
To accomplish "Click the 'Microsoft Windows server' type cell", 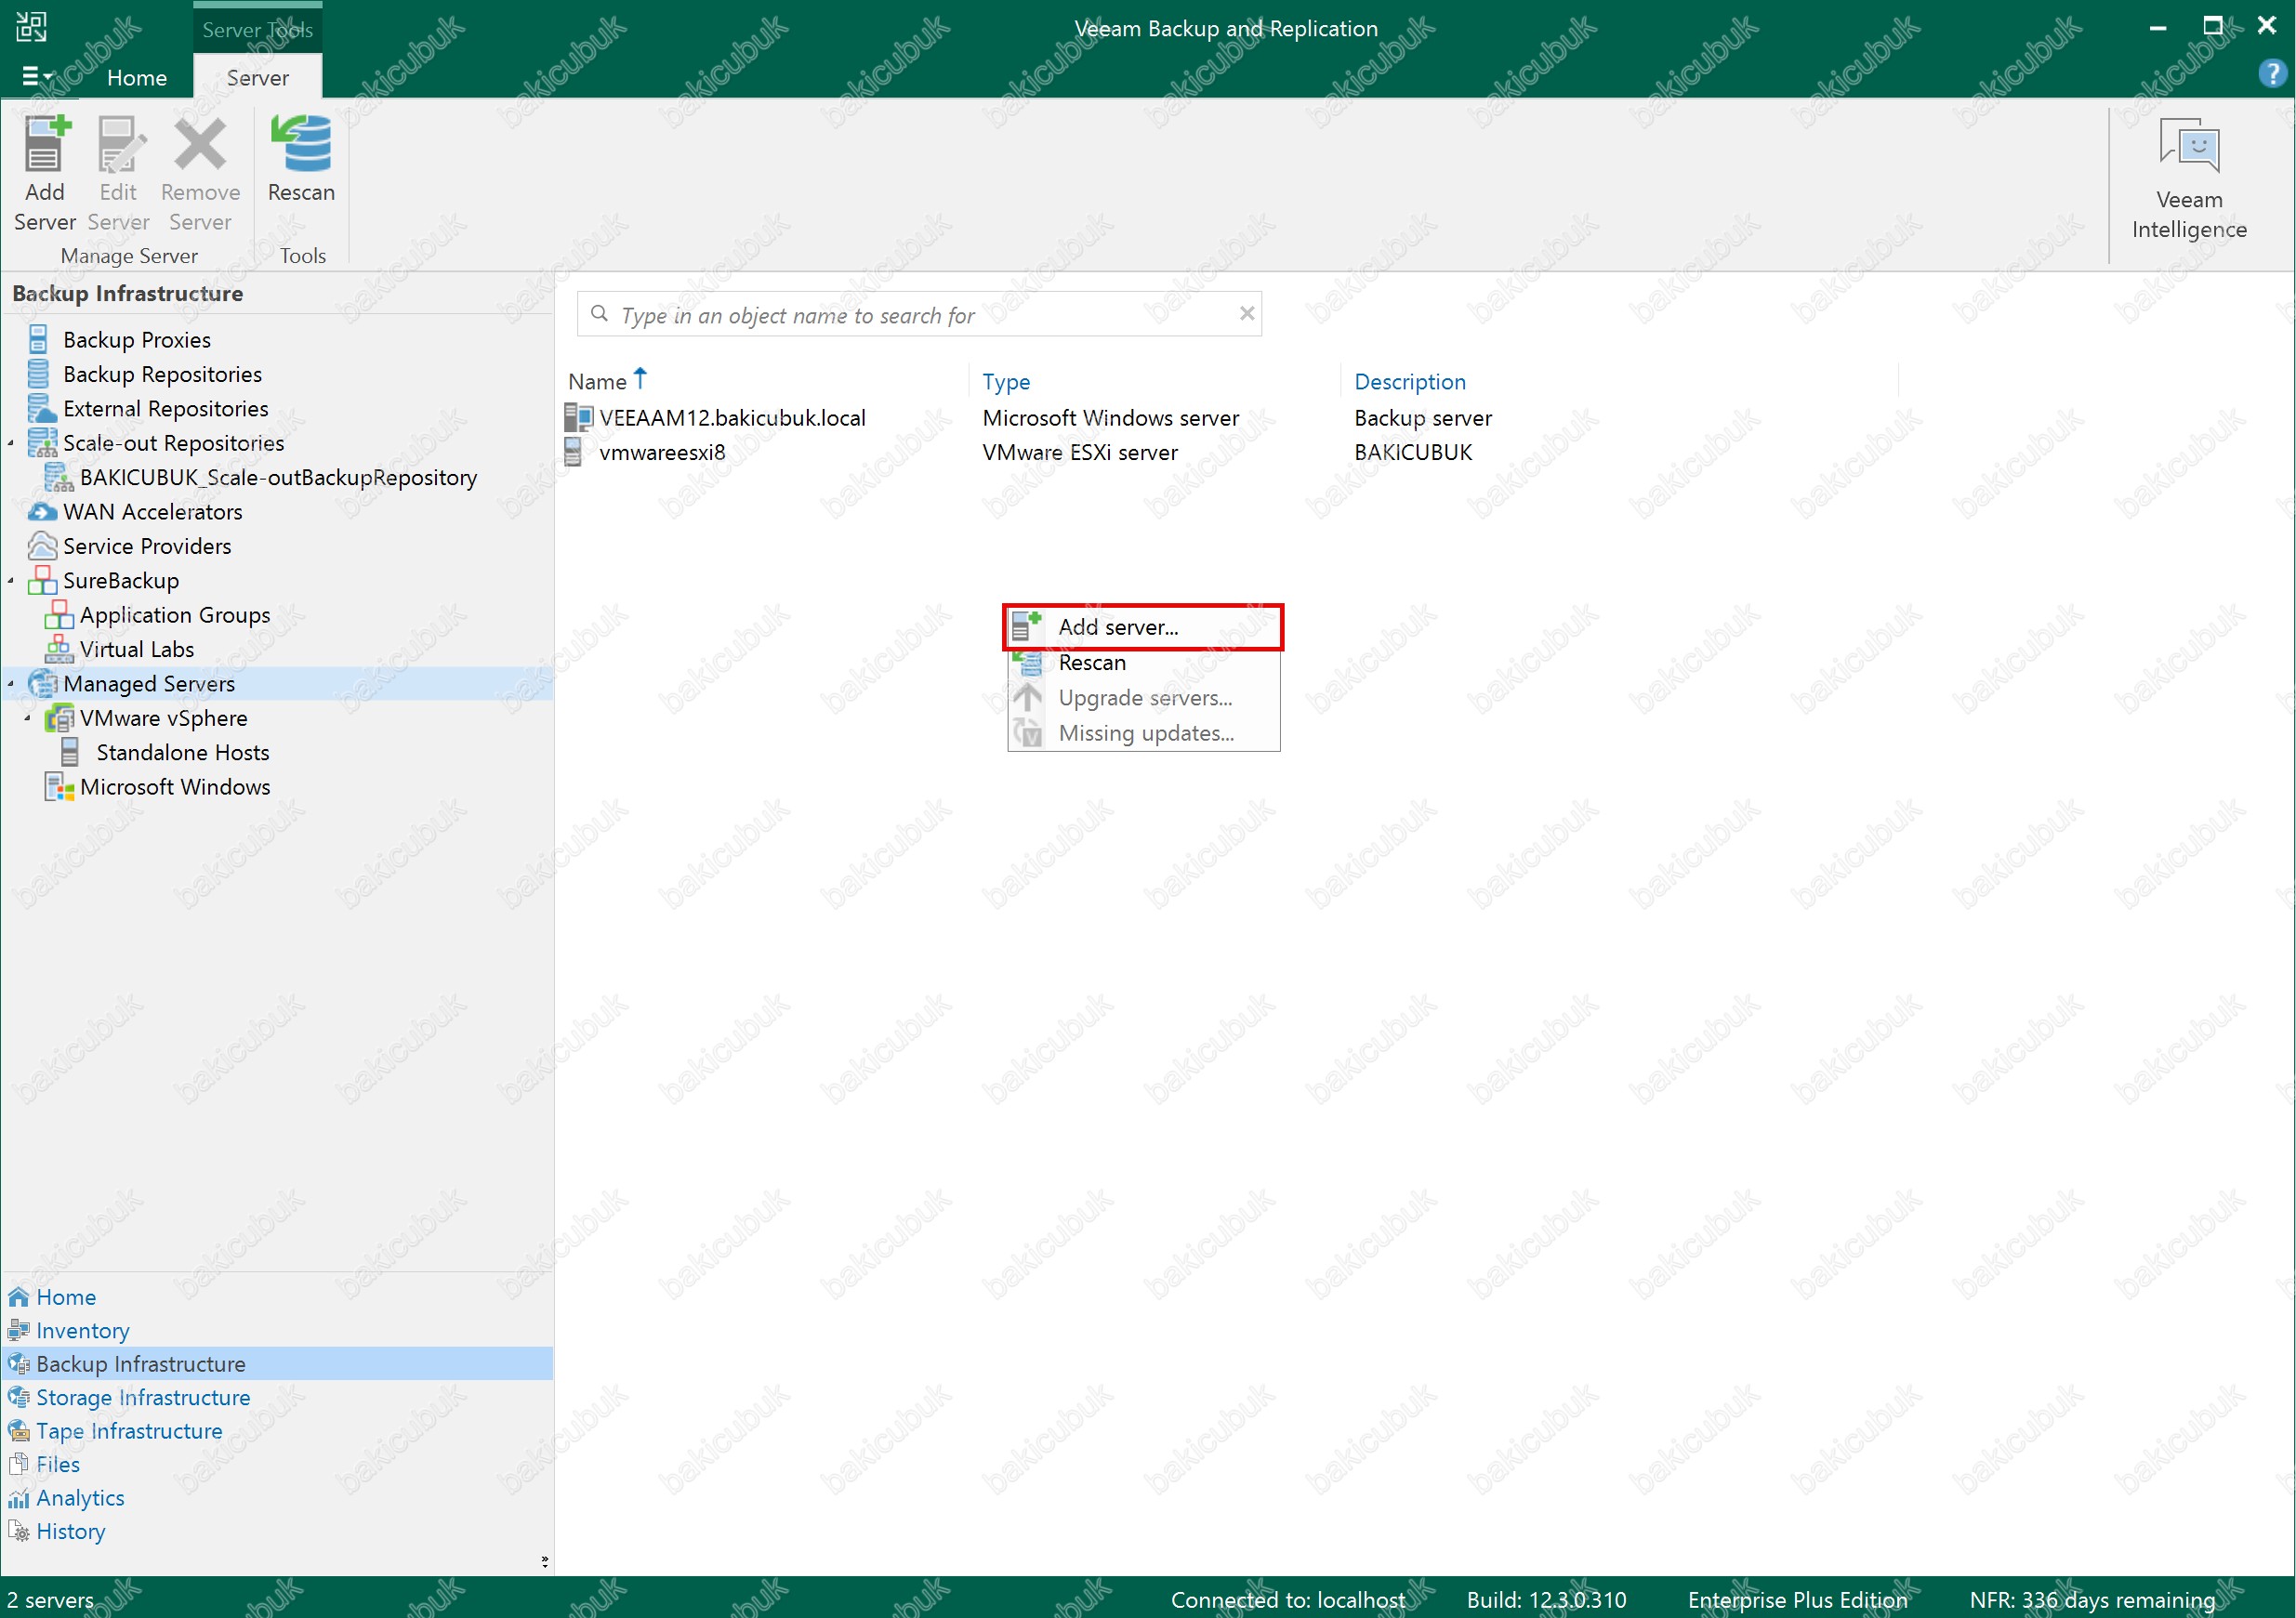I will tap(1110, 418).
